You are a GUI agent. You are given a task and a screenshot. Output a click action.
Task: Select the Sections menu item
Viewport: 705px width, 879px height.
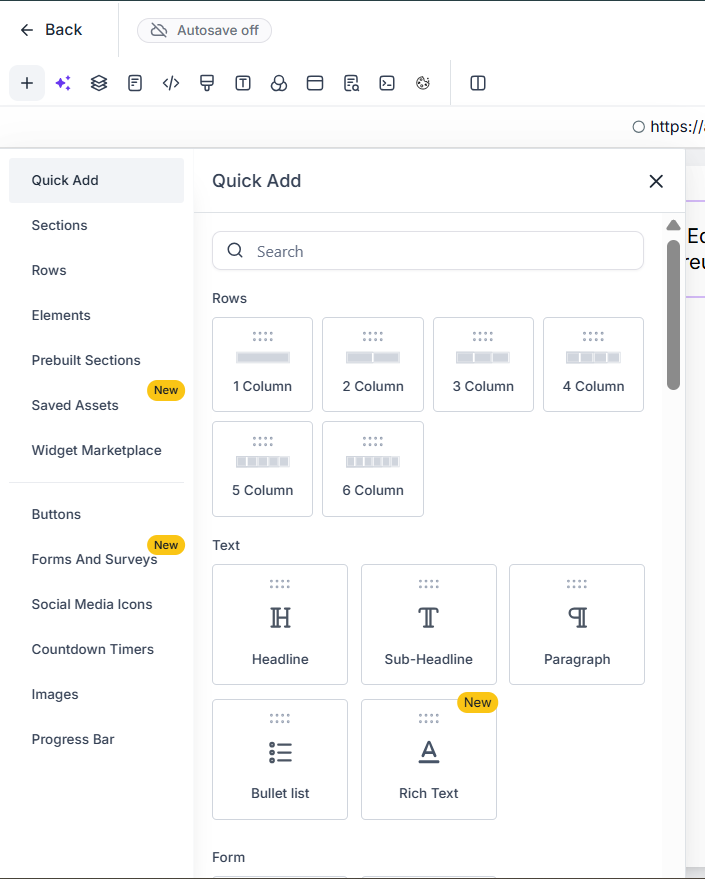click(x=60, y=225)
